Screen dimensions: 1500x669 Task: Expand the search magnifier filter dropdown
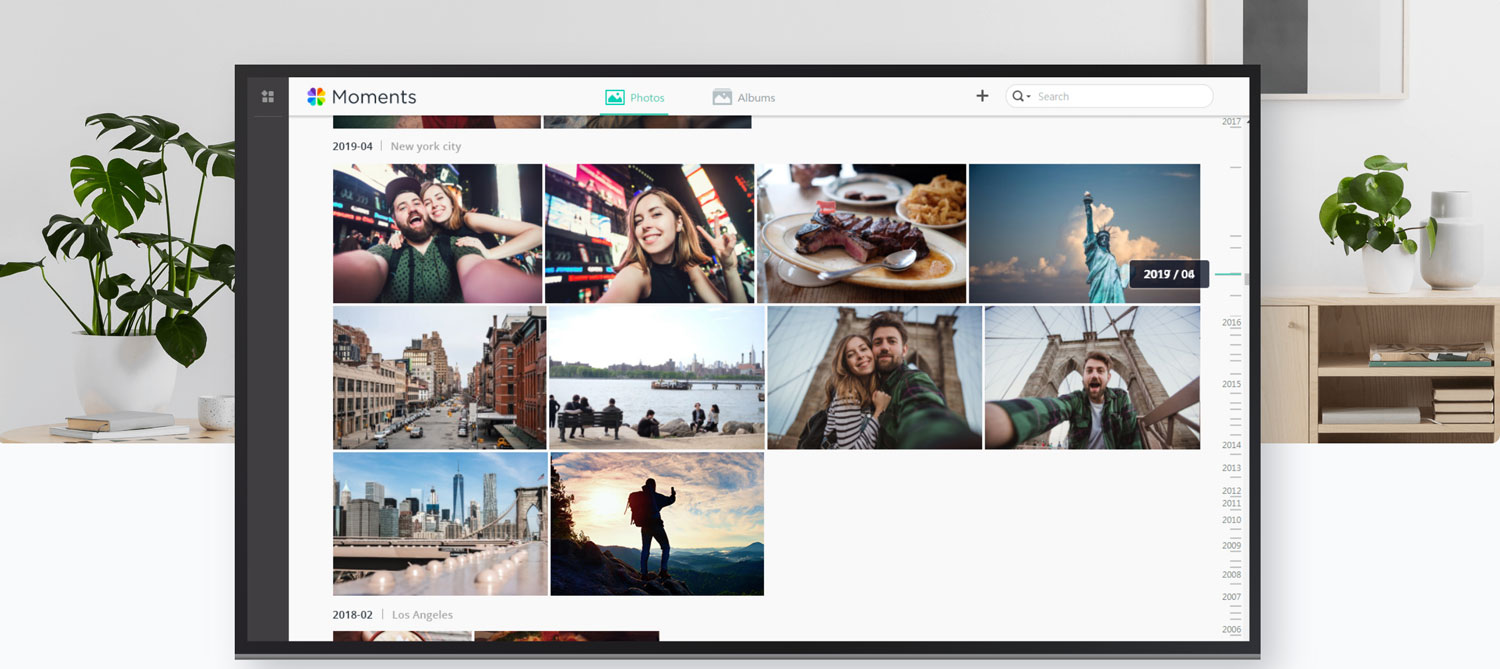(1020, 97)
